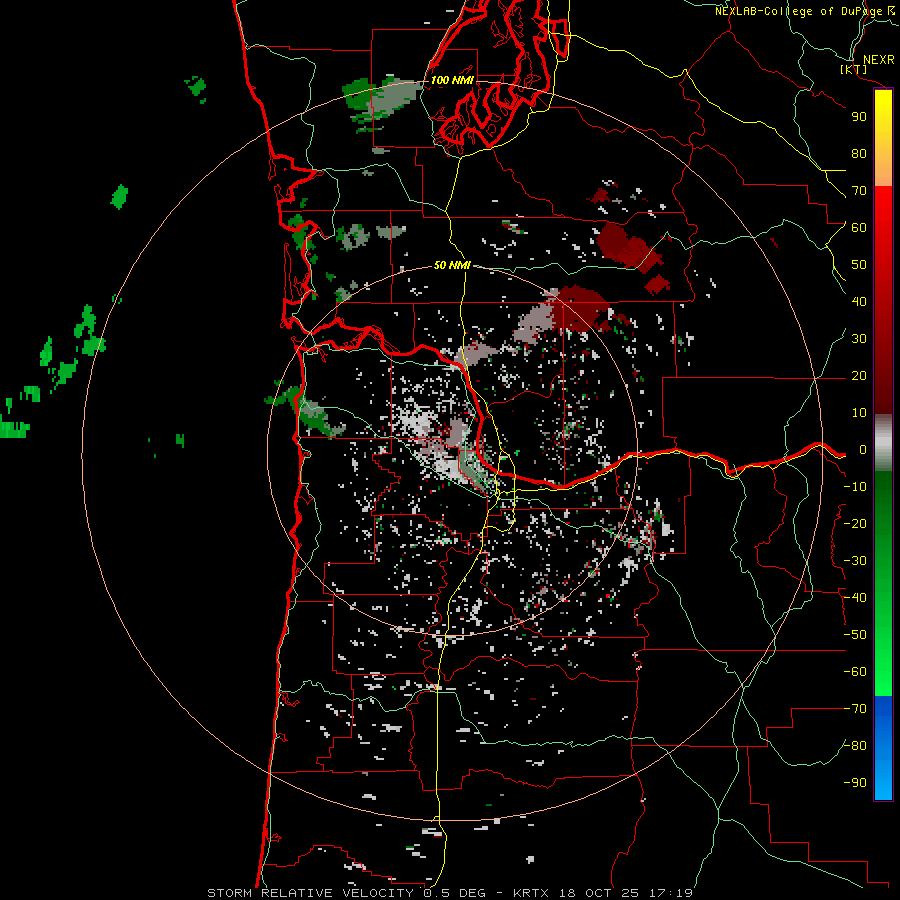Image resolution: width=900 pixels, height=900 pixels.
Task: Select the positive 50 legend value
Action: click(859, 265)
